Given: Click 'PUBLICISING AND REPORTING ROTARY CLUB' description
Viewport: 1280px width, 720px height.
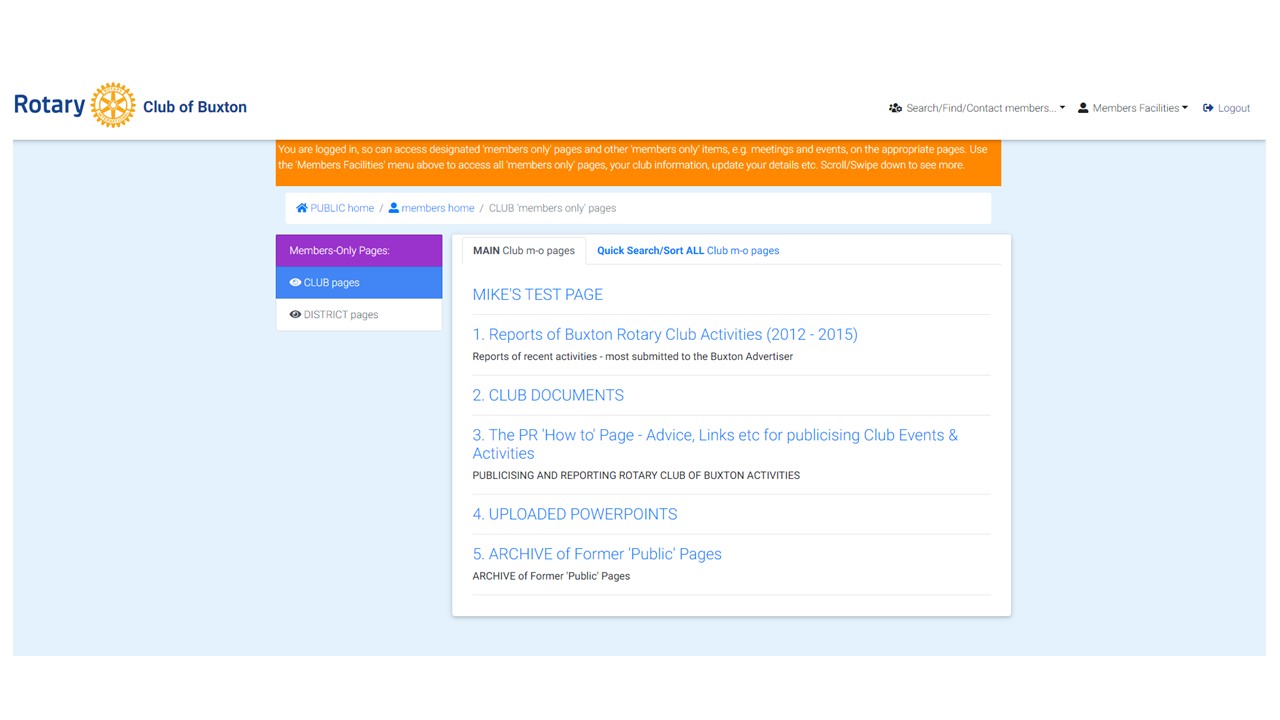Looking at the screenshot, I should pyautogui.click(x=636, y=476).
